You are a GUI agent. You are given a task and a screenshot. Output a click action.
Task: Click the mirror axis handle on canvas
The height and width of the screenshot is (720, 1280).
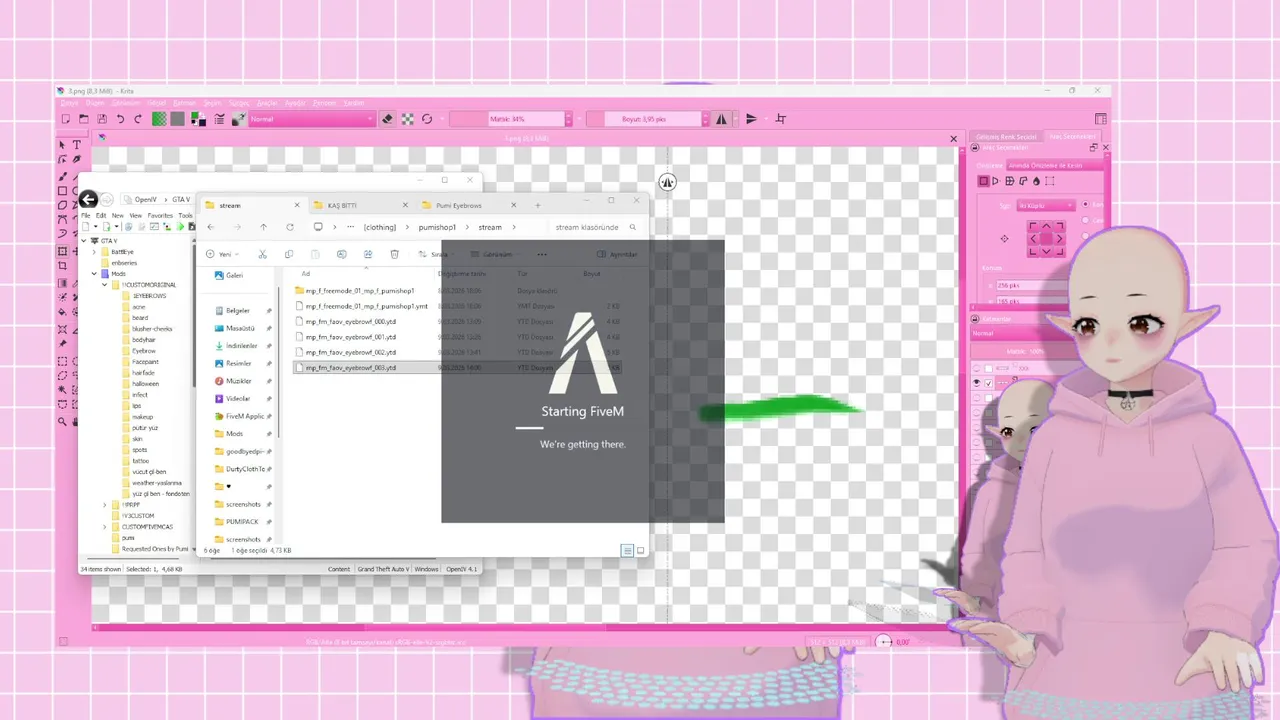(667, 182)
